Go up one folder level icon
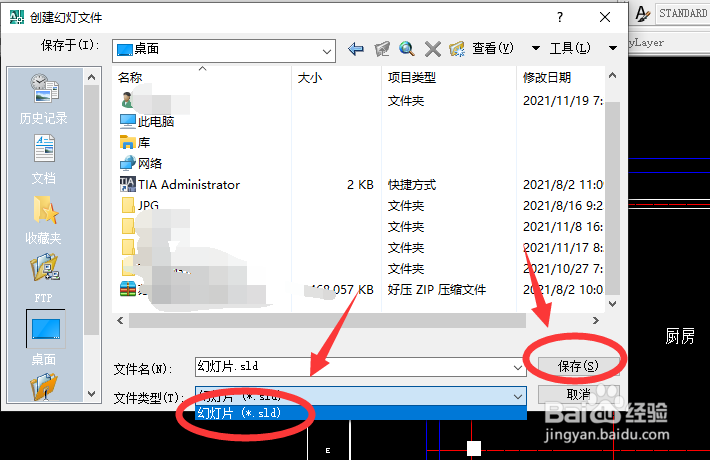This screenshot has width=710, height=460. [x=382, y=48]
